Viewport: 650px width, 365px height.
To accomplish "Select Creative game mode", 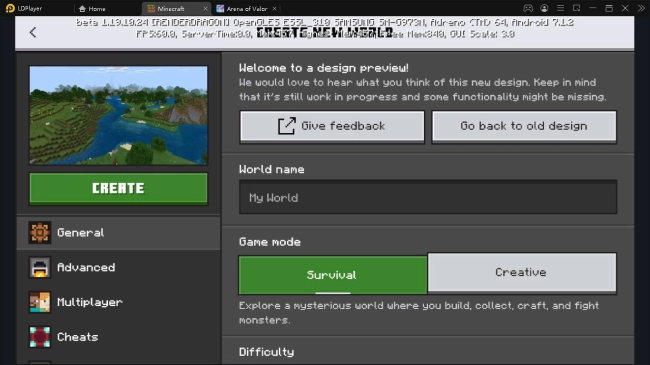I will click(x=522, y=273).
